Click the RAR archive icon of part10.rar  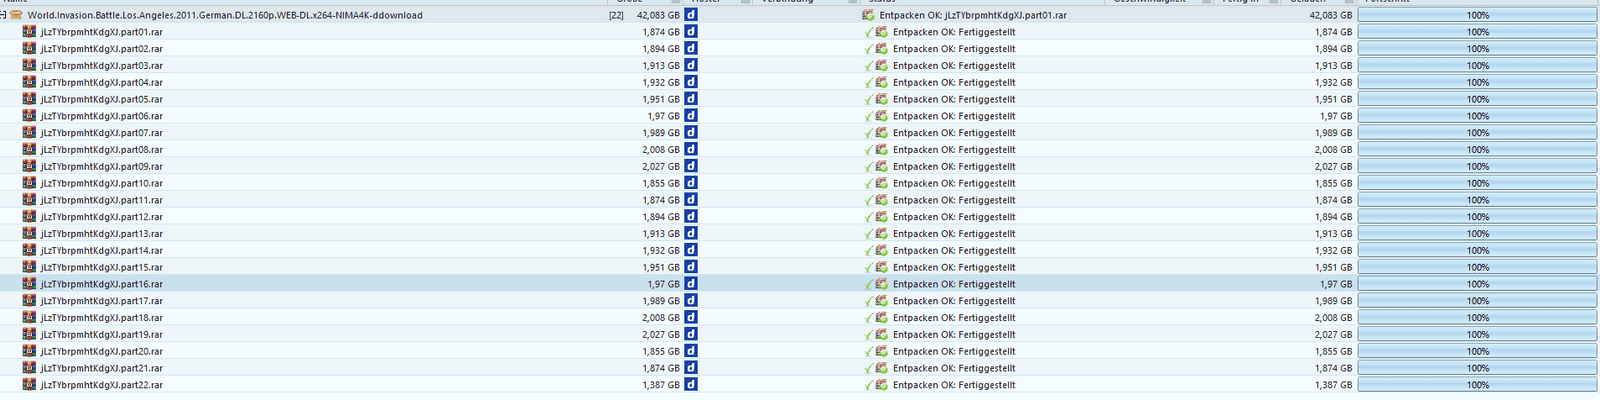30,183
